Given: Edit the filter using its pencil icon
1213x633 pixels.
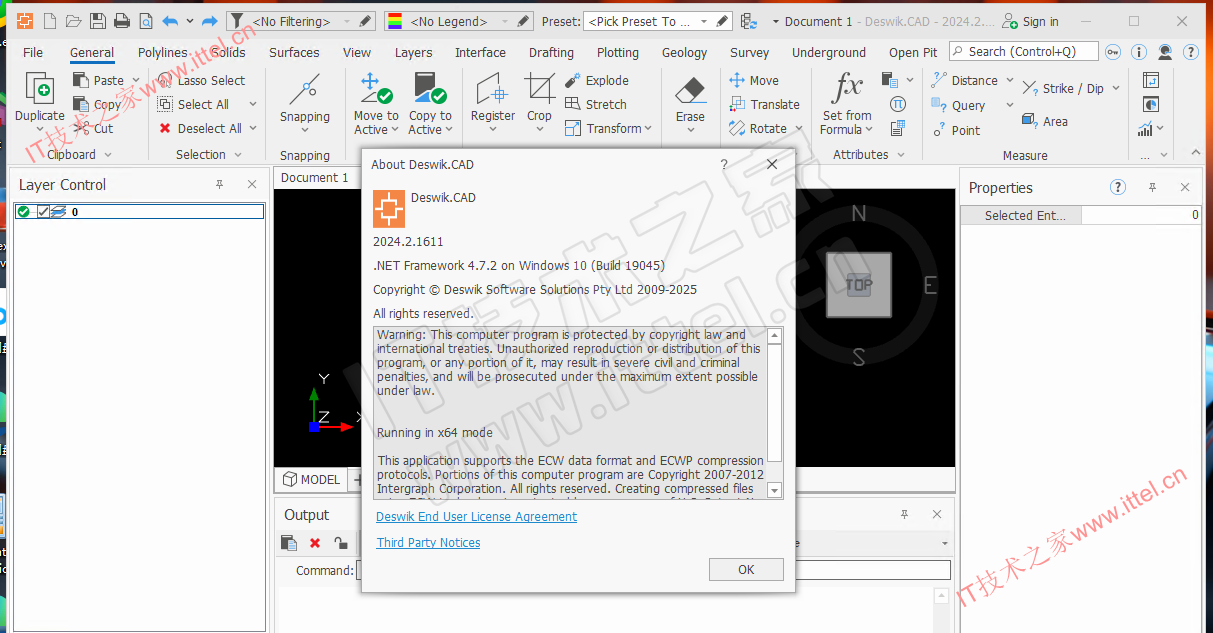Looking at the screenshot, I should click(366, 21).
